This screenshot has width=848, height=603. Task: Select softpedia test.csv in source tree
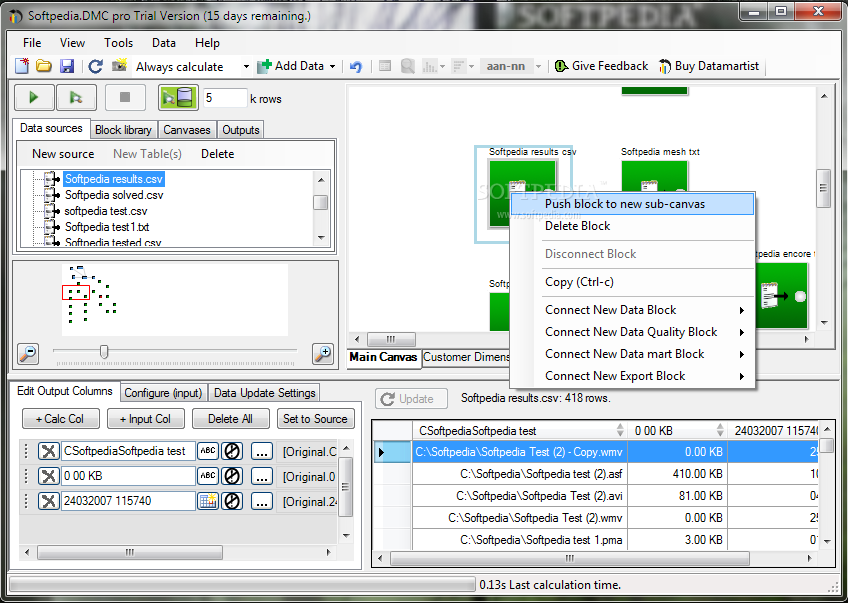106,211
